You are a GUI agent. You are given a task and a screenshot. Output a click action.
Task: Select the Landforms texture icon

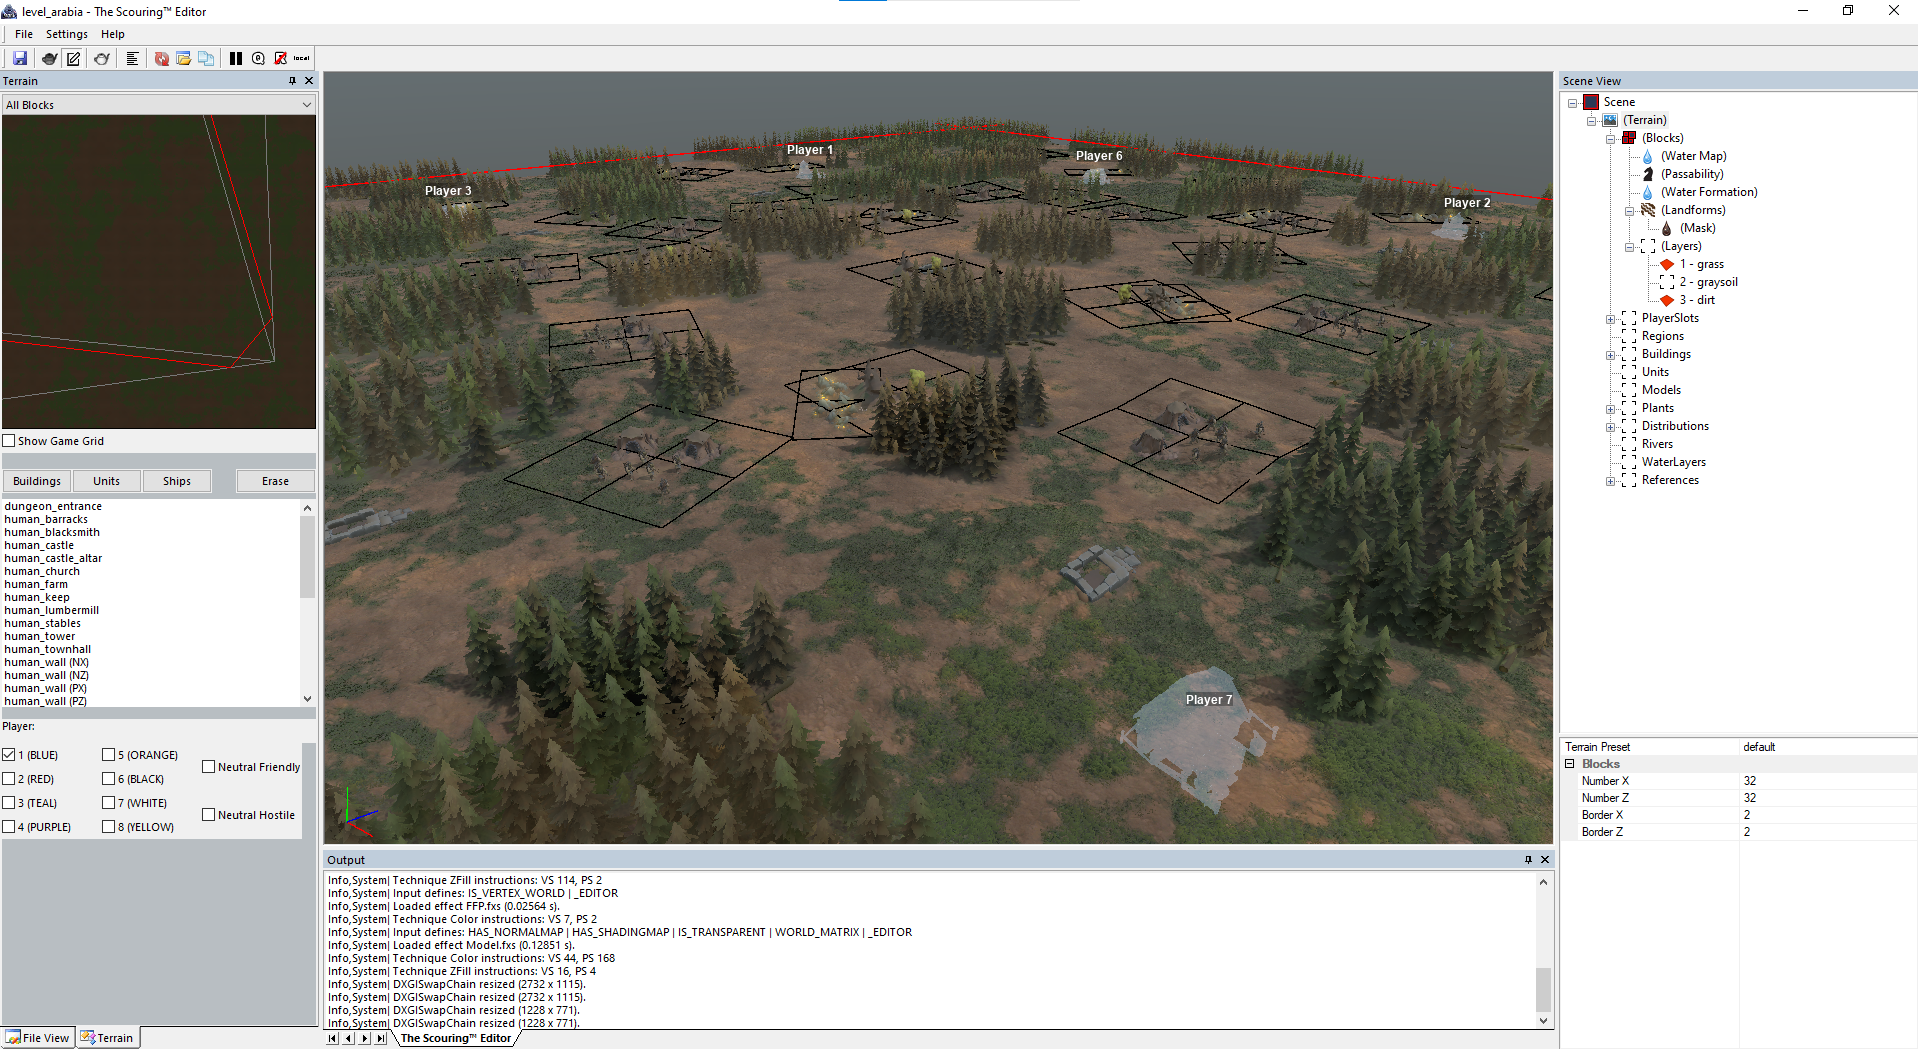(1647, 210)
